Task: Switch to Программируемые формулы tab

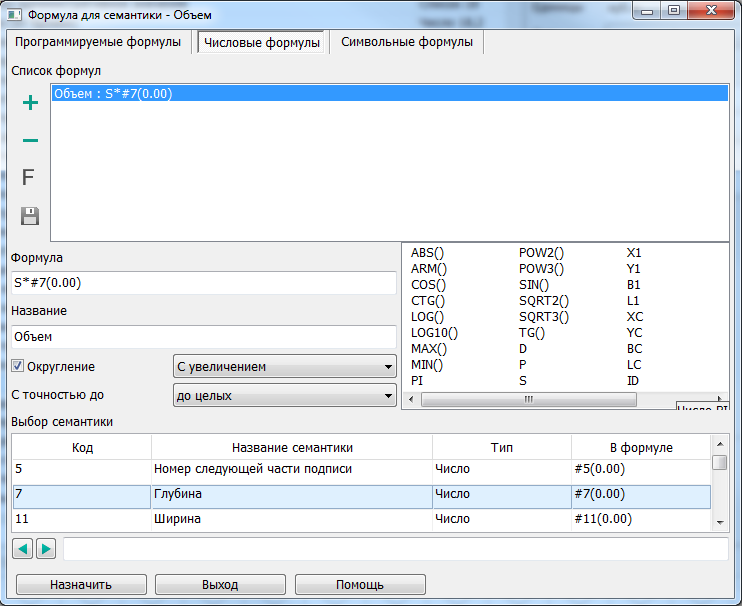Action: pos(98,43)
